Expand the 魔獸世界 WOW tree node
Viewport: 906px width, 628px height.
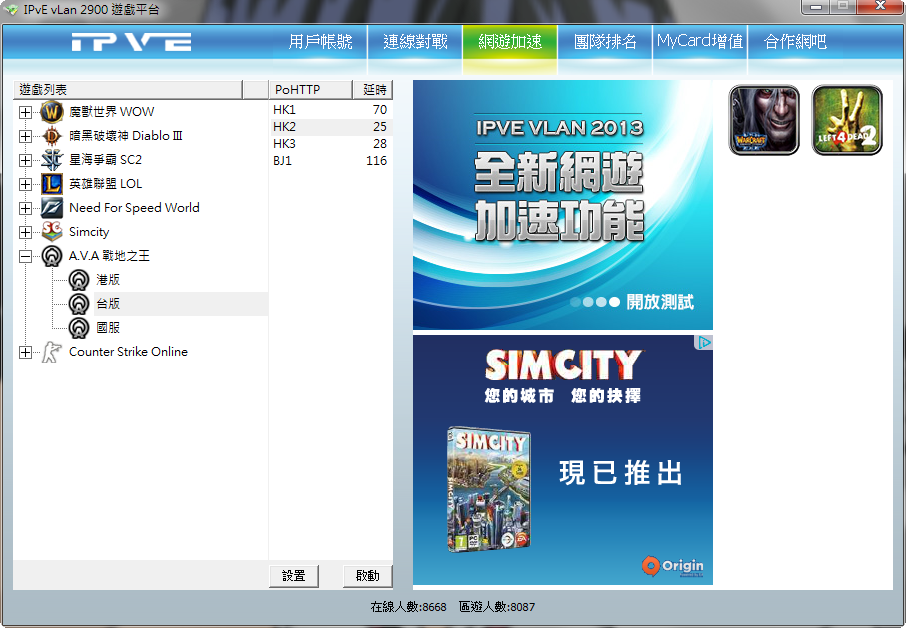pyautogui.click(x=25, y=112)
